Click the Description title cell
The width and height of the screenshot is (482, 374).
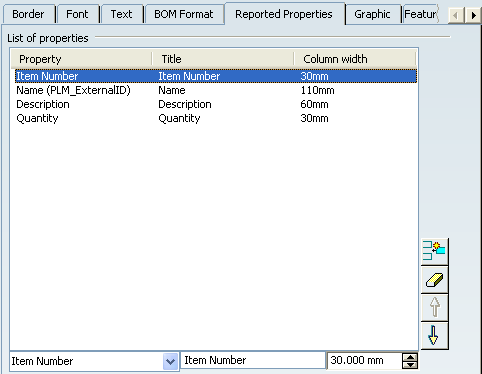click(185, 104)
